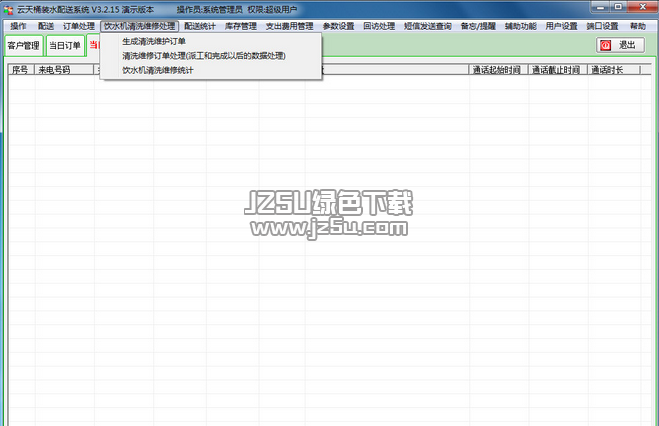The height and width of the screenshot is (426, 659).
Task: Open the 端口设置 menu
Action: tap(602, 26)
